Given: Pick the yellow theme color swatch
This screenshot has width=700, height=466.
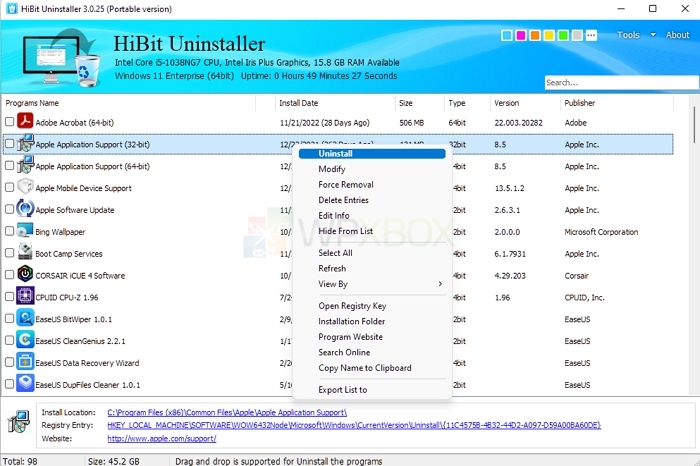Looking at the screenshot, I should (549, 35).
